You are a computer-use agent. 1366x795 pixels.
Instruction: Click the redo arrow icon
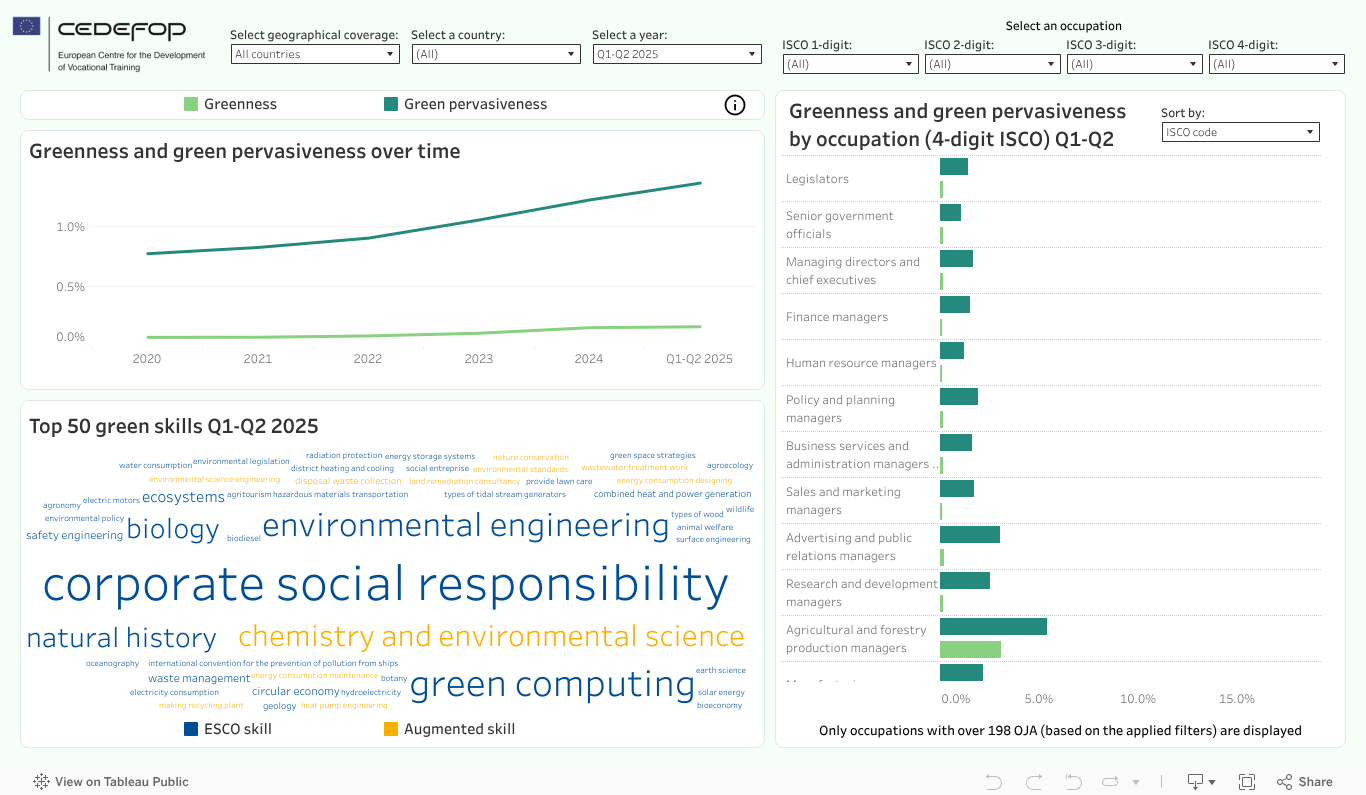coord(1034,782)
